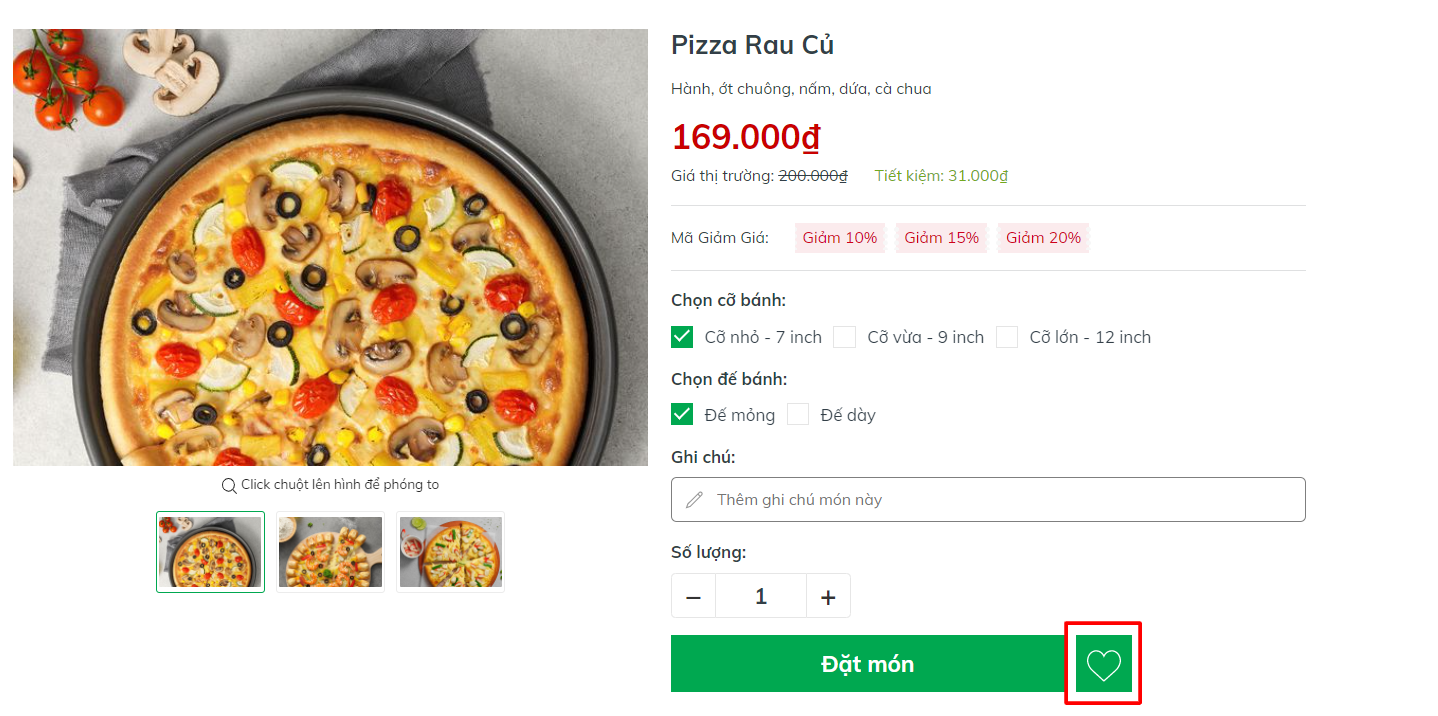The image size is (1438, 716).
Task: Select the third pizza thumbnail
Action: click(450, 551)
